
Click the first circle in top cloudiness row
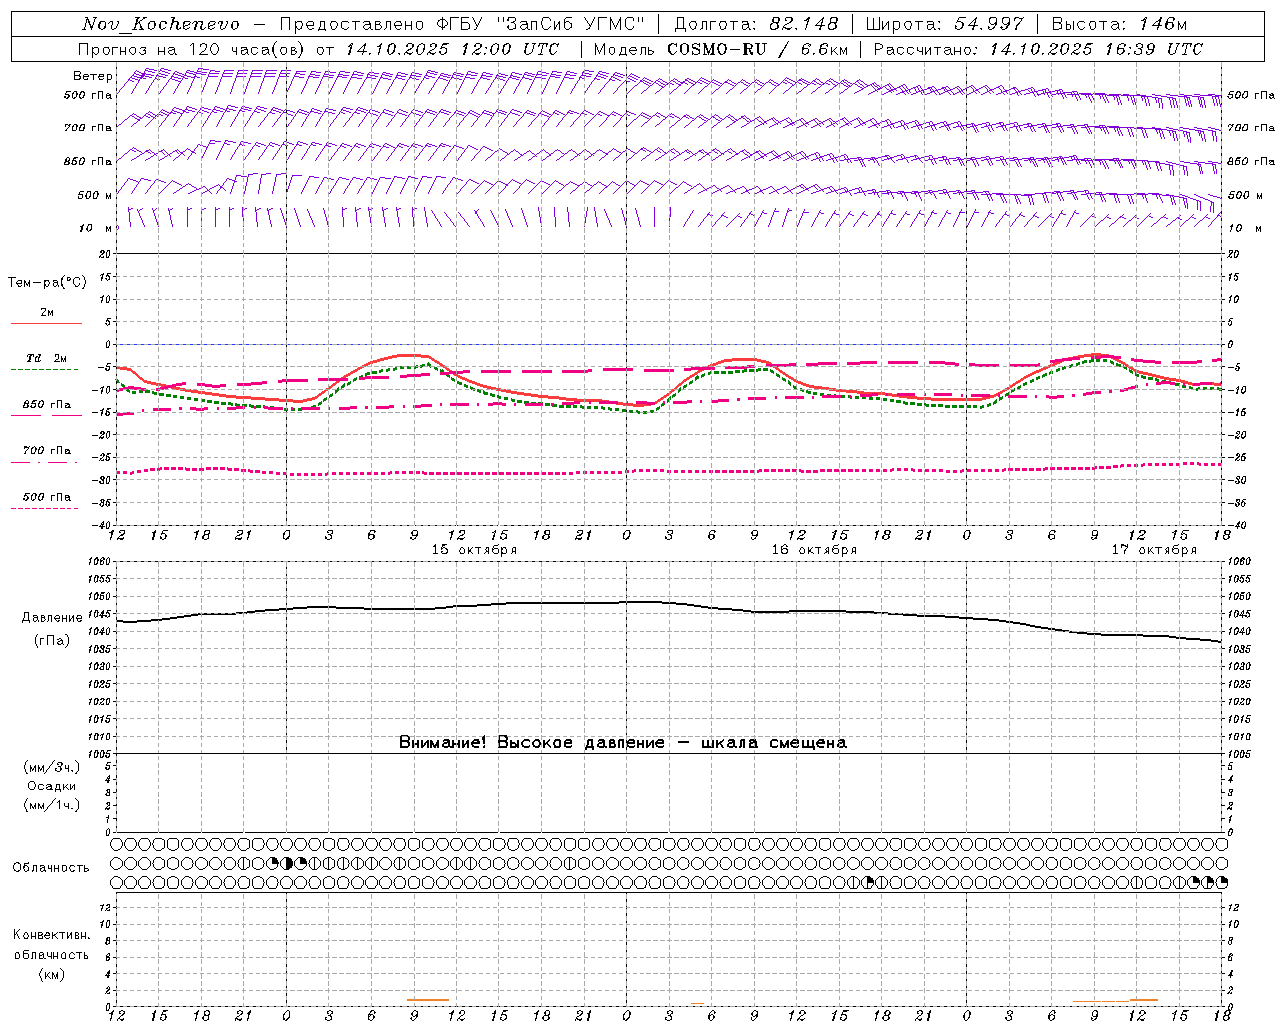click(117, 844)
